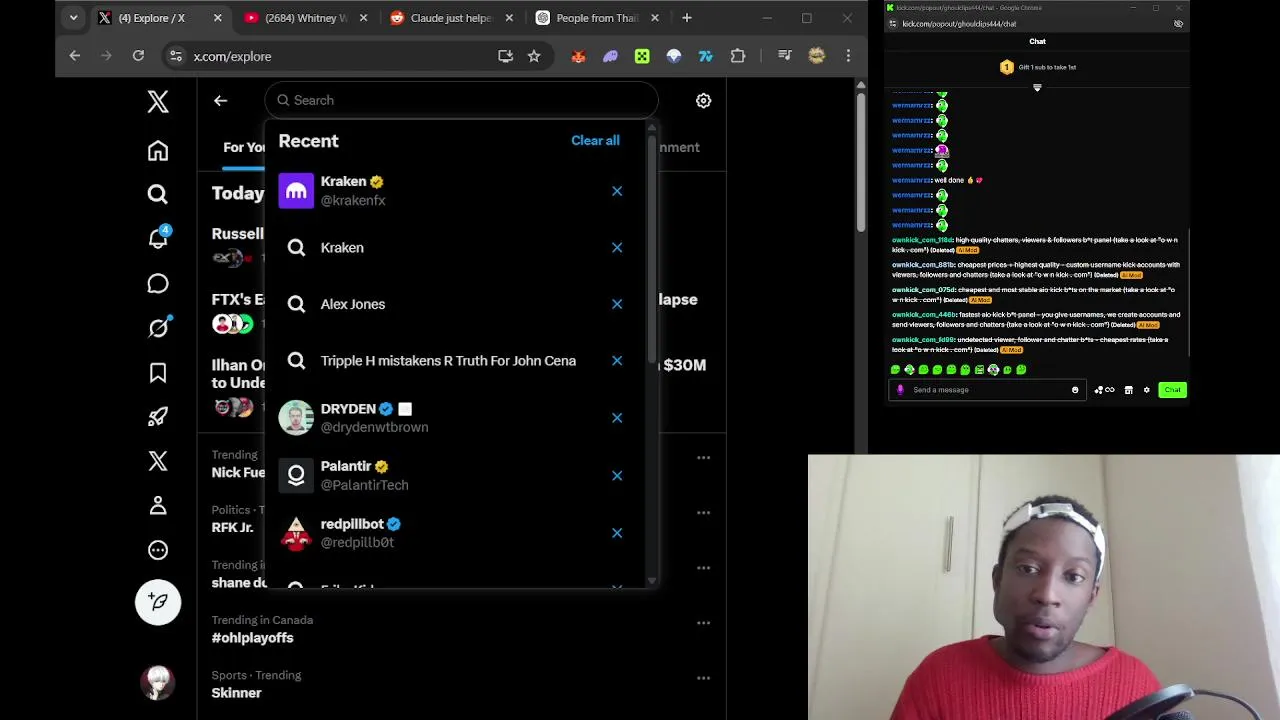Click the eye-slash icon in Kick address bar
The image size is (1280, 720).
1178,23
